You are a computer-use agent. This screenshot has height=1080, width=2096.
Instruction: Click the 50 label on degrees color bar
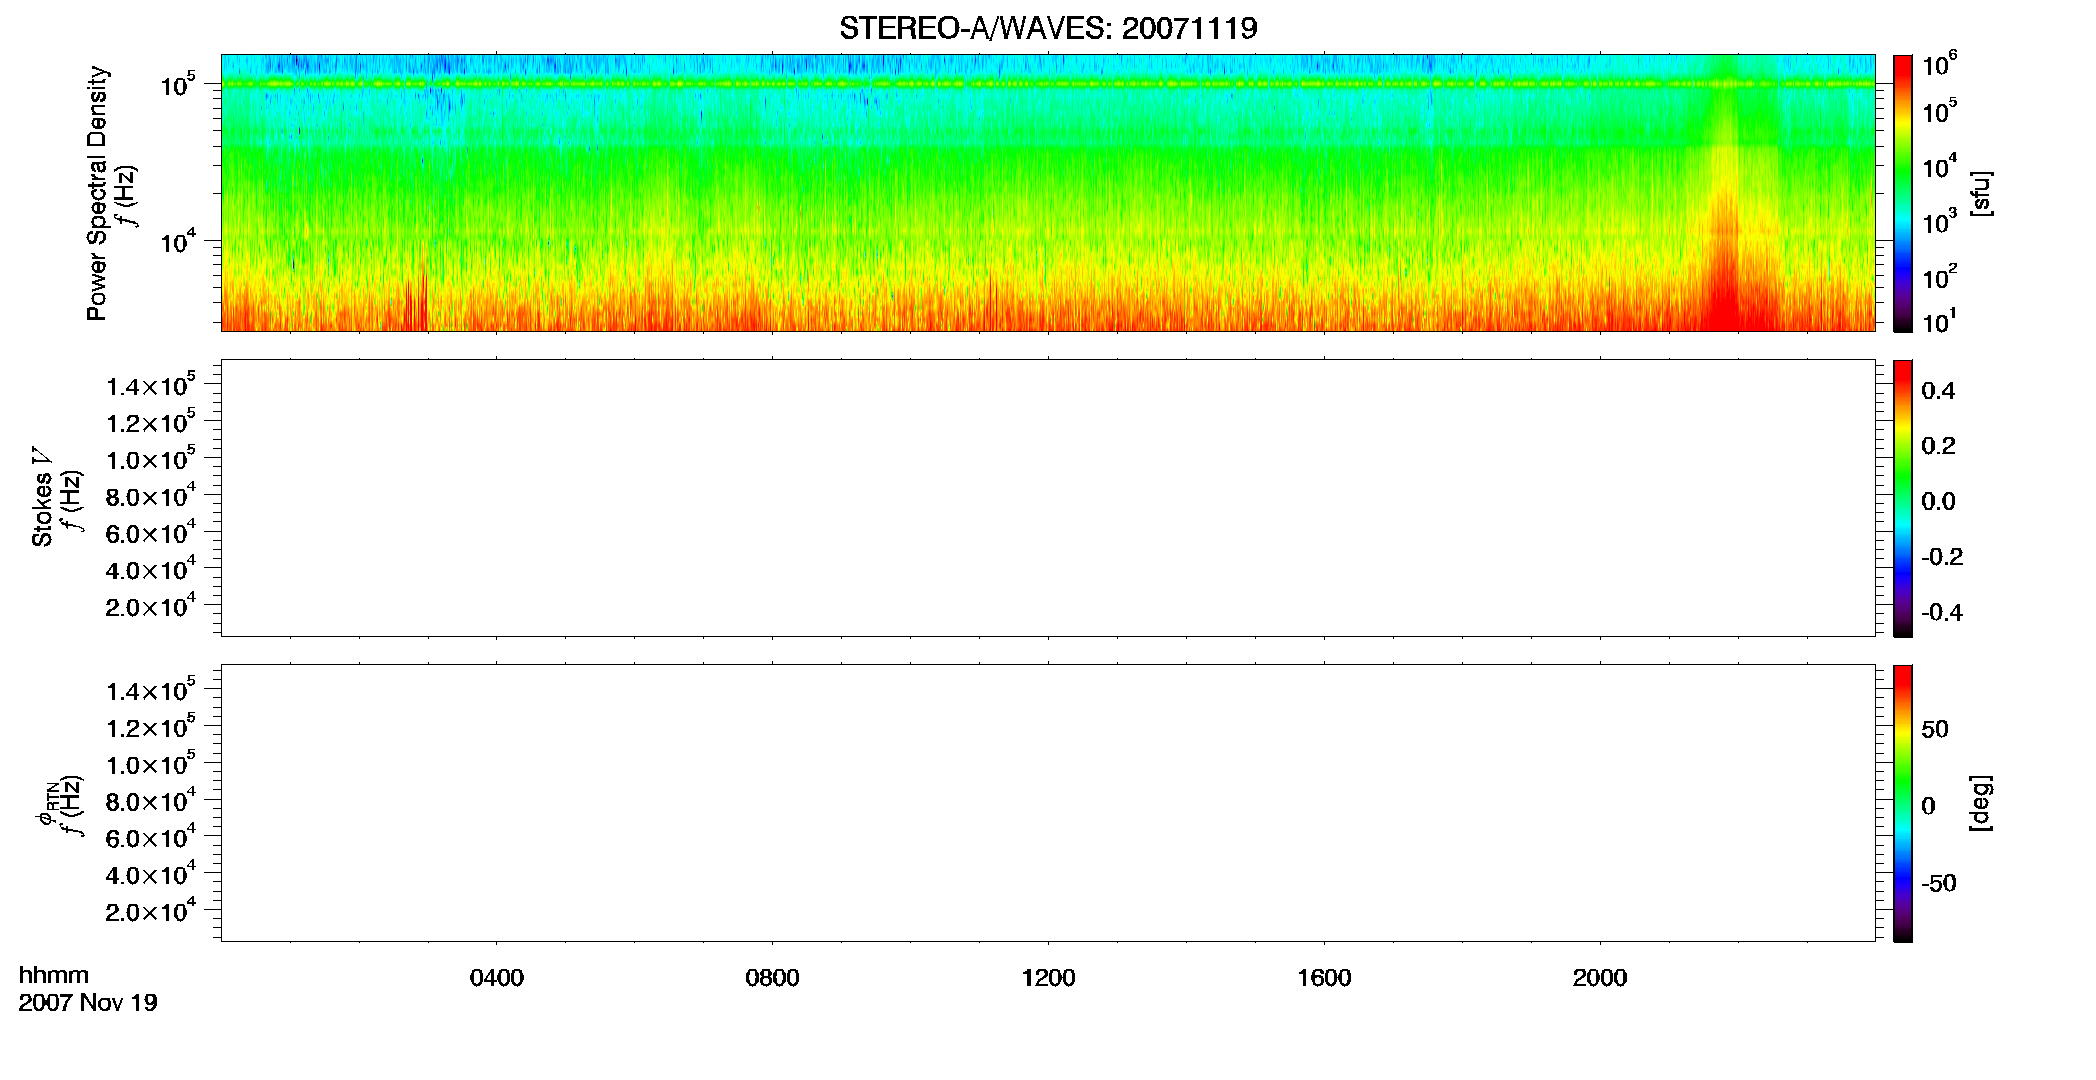[x=1935, y=729]
